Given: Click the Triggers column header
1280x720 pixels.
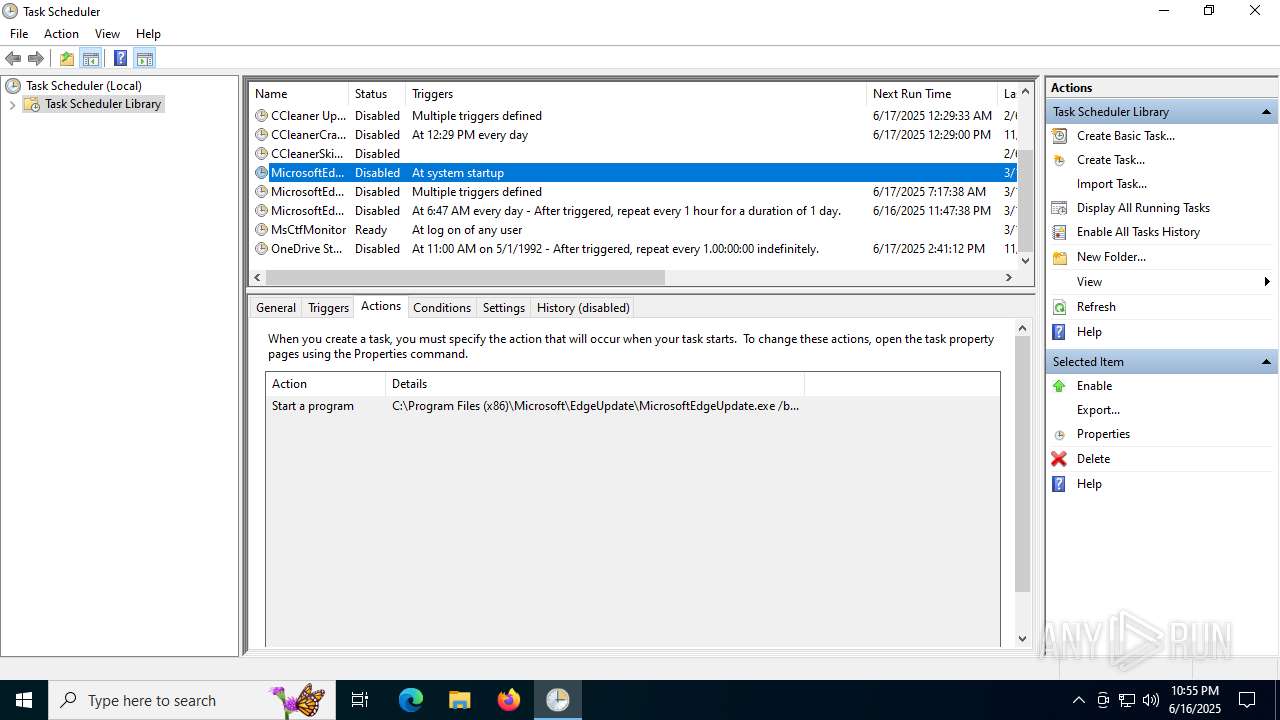Looking at the screenshot, I should pyautogui.click(x=636, y=94).
